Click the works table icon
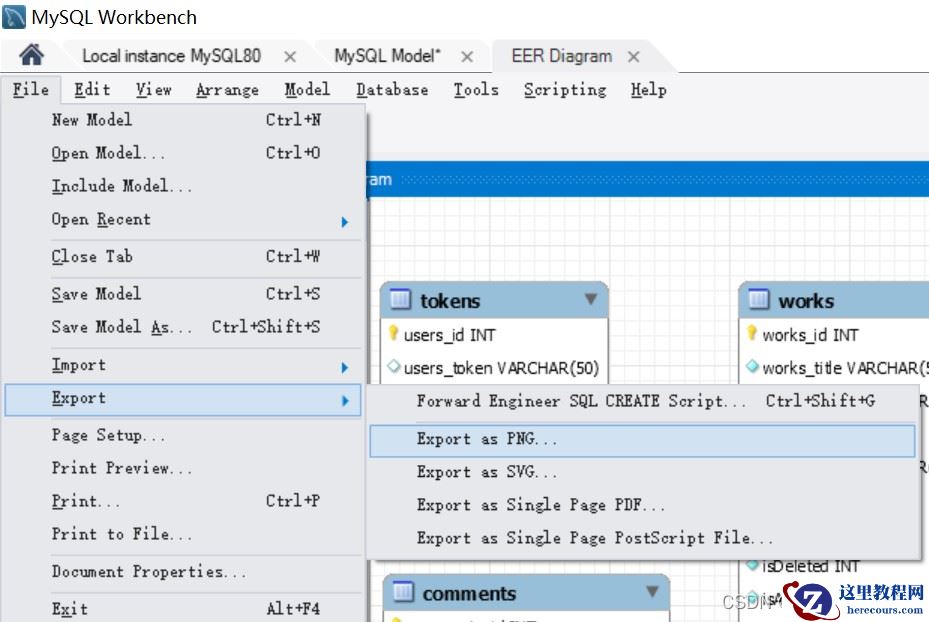The image size is (929, 622). tap(758, 299)
